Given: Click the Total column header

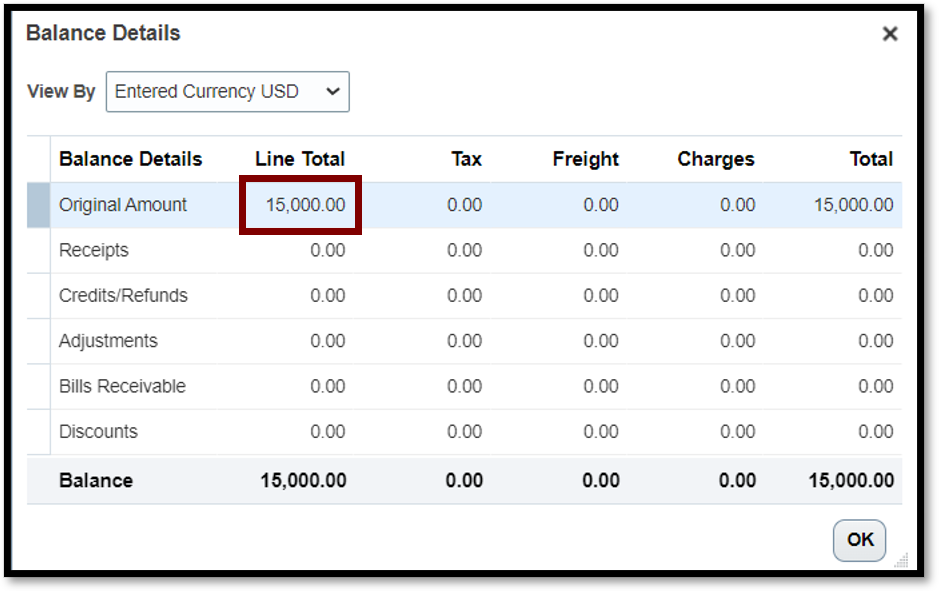Looking at the screenshot, I should pos(871,159).
